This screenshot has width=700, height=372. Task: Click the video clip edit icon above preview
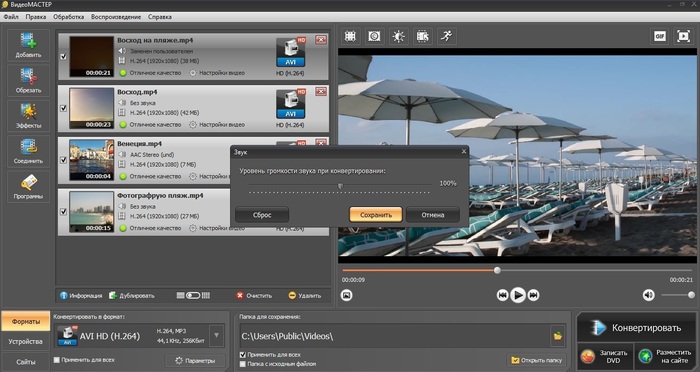(x=422, y=36)
